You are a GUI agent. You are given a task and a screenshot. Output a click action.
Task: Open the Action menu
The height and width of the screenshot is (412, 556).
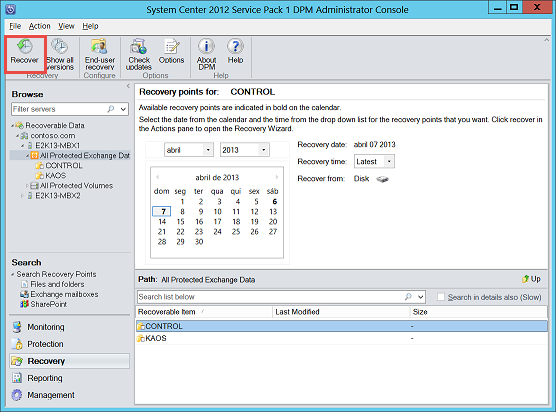pyautogui.click(x=39, y=26)
